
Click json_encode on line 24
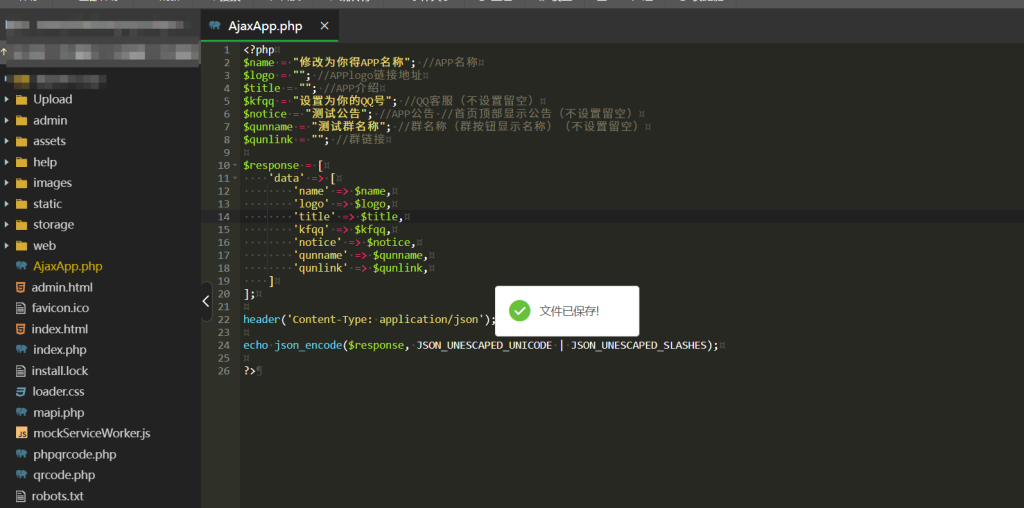[x=308, y=345]
